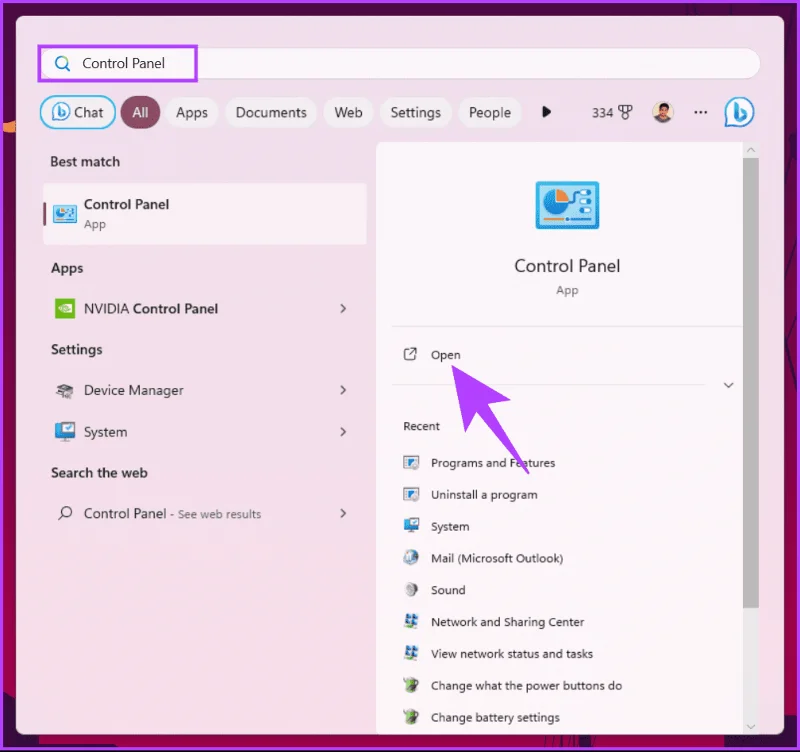Open recent Sound entry

point(448,590)
